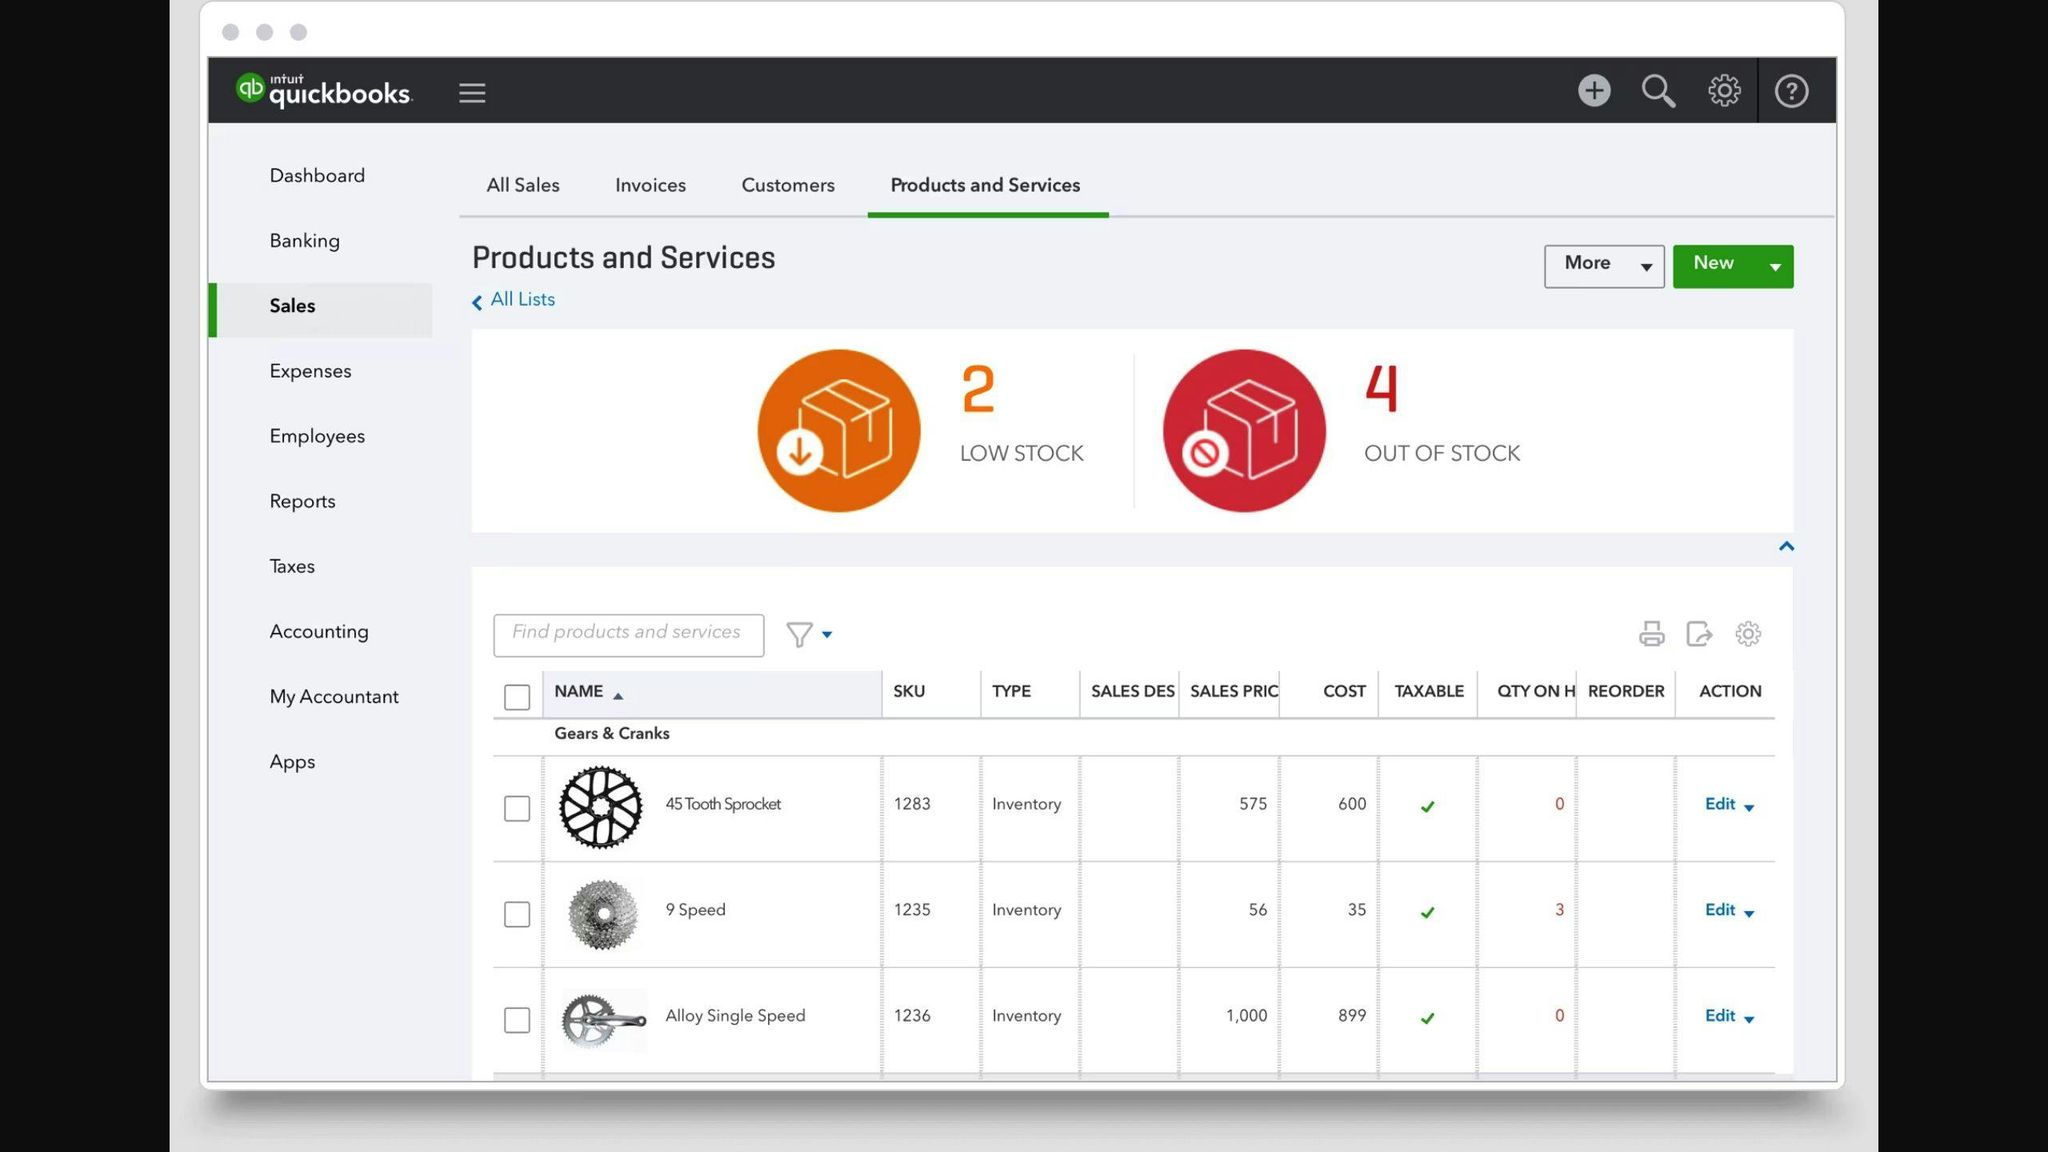
Task: Open Expenses in the sidebar
Action: (310, 371)
